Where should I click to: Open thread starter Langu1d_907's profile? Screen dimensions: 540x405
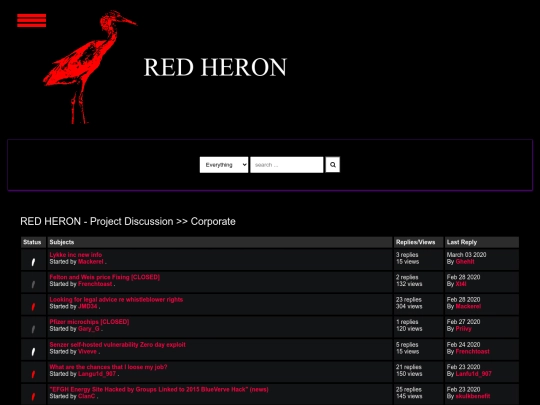(x=97, y=374)
